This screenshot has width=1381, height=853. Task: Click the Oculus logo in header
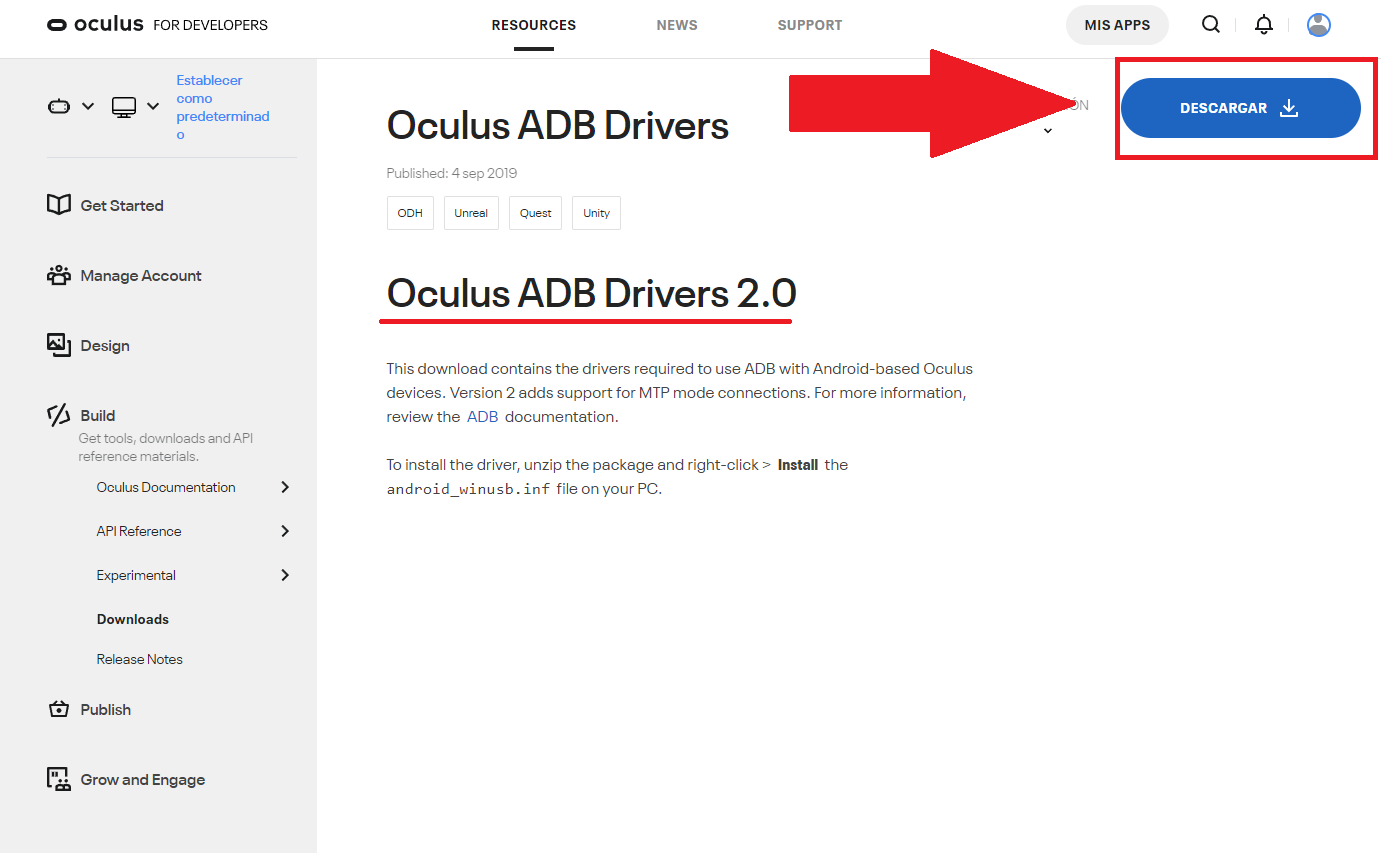coord(95,25)
